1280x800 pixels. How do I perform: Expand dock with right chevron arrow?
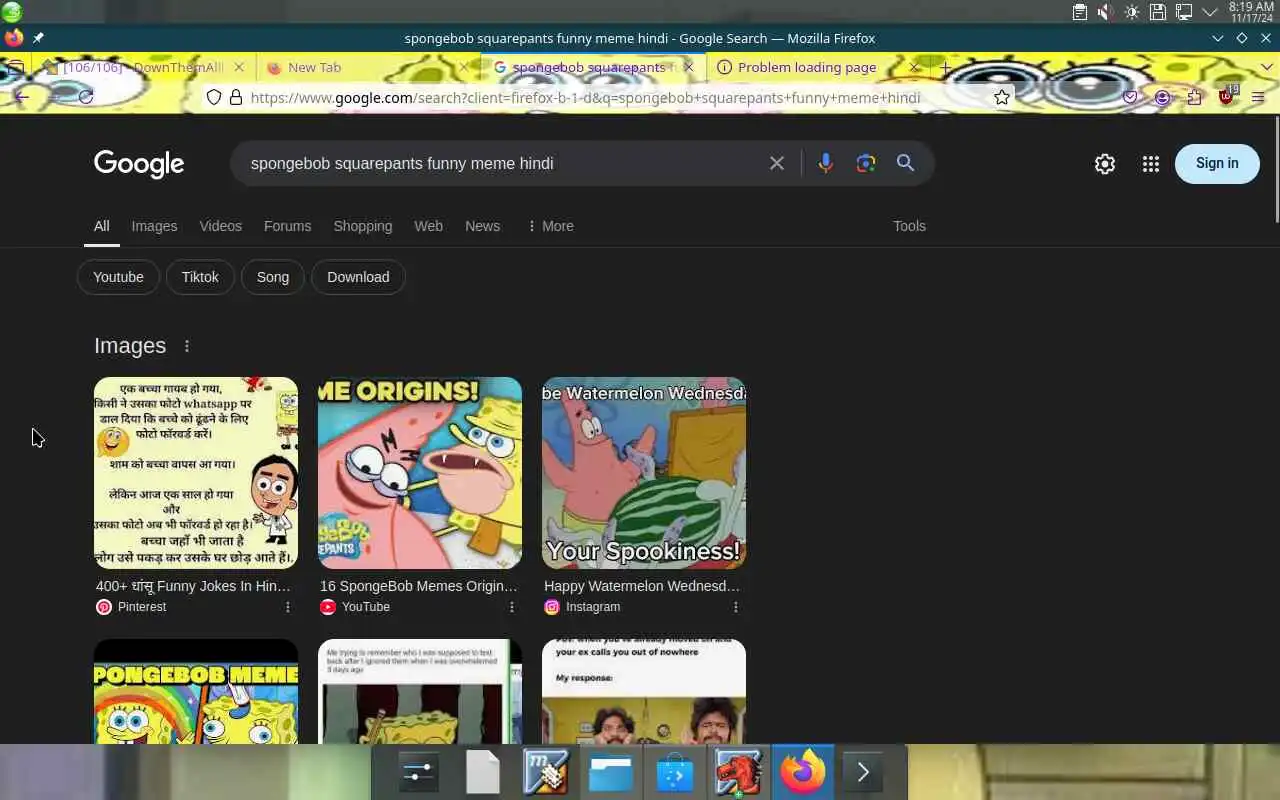pos(863,772)
